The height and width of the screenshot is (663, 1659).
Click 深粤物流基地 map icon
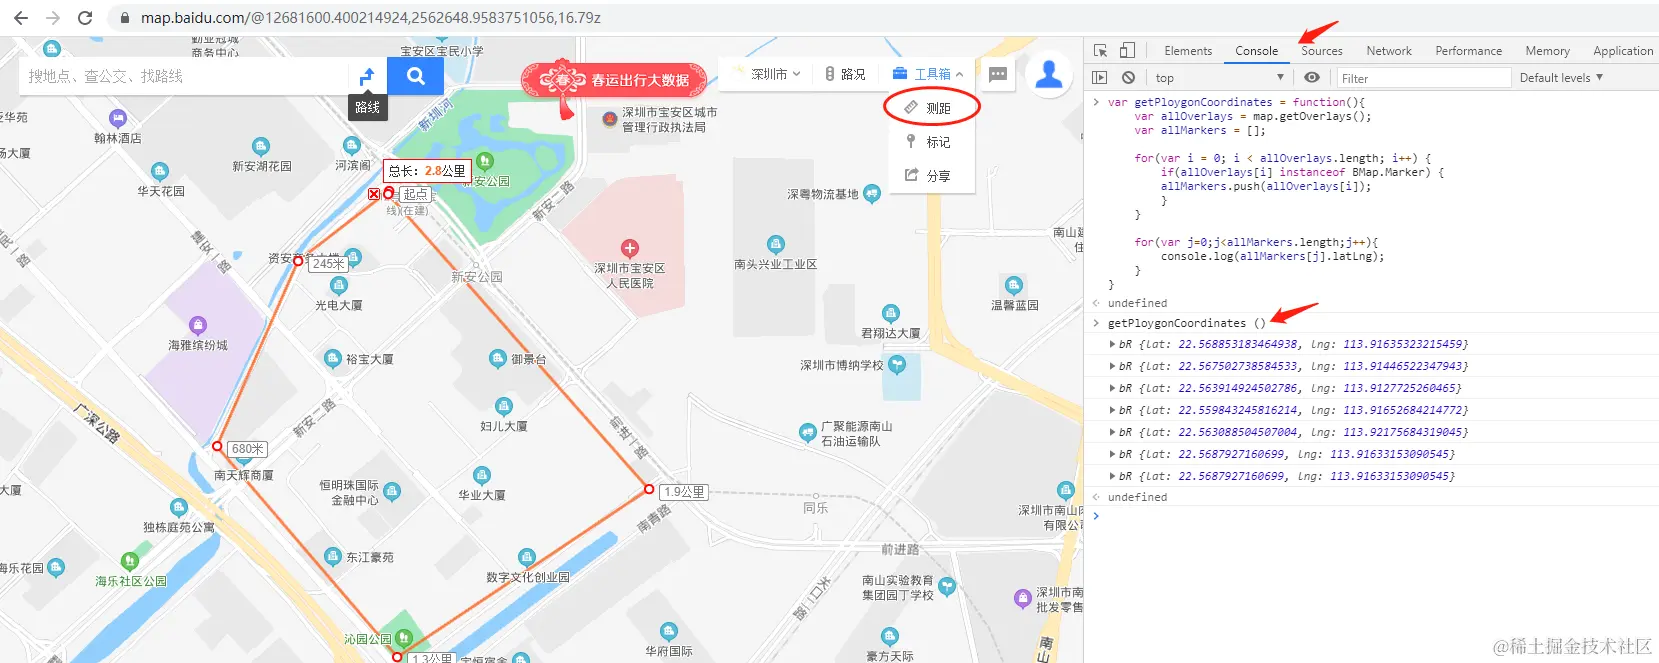(x=872, y=194)
